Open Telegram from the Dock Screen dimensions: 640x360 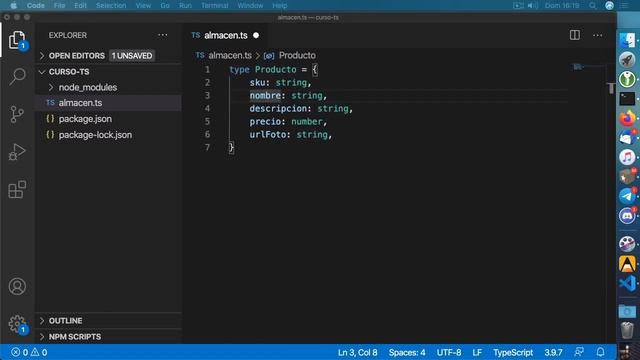tap(627, 196)
